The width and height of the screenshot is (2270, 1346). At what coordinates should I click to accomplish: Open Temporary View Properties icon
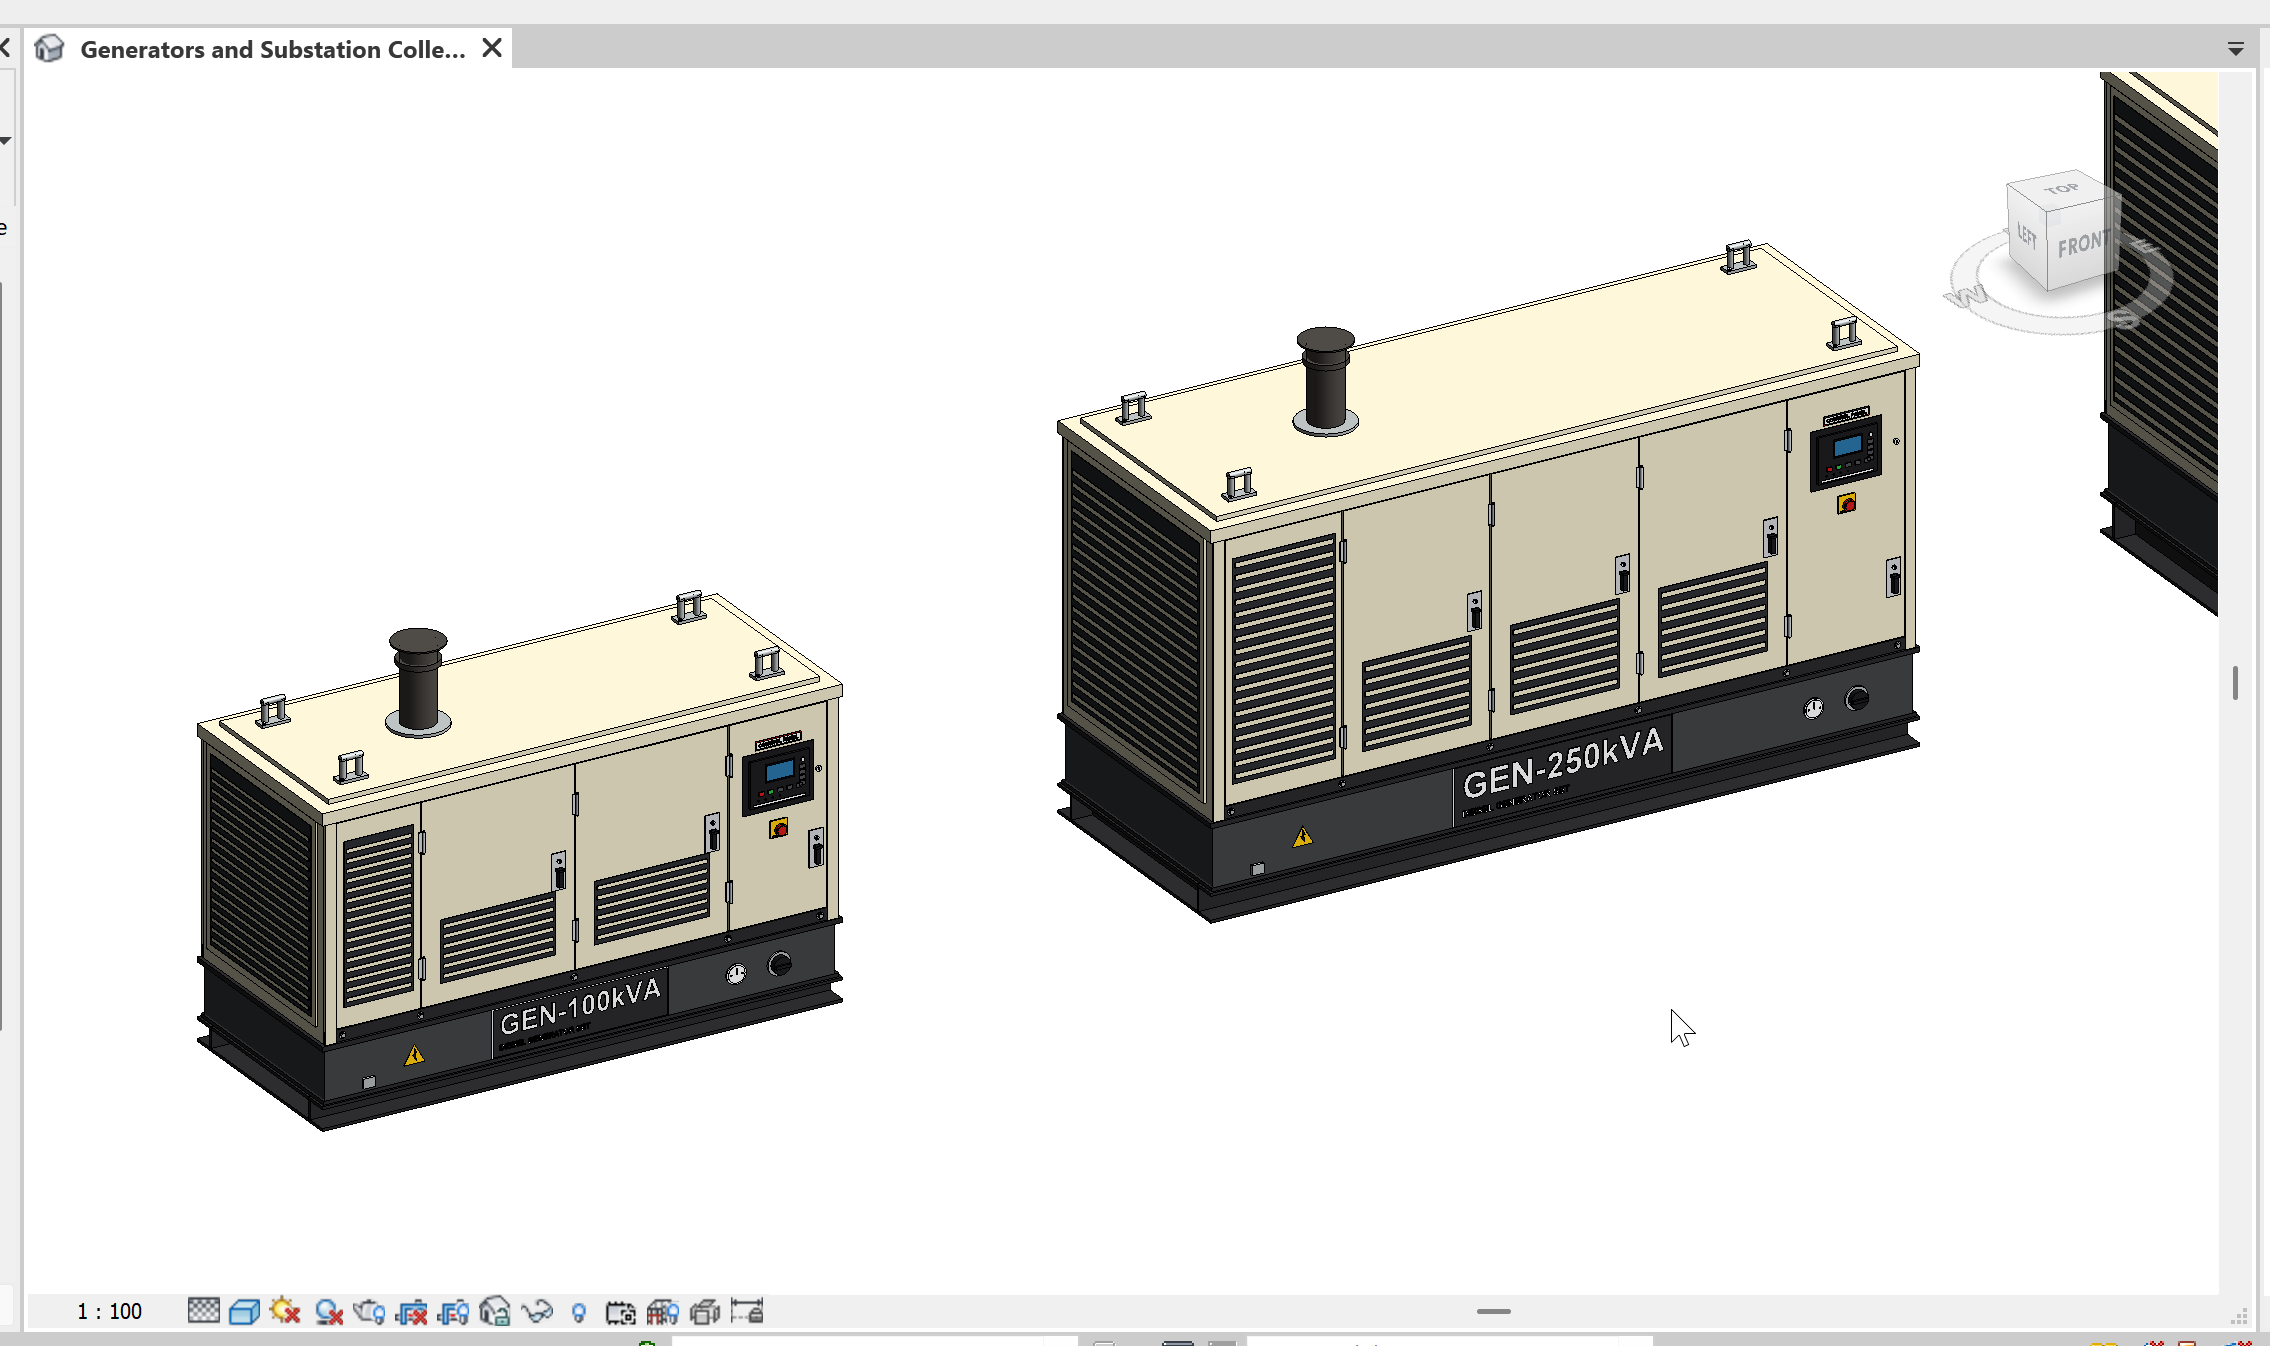tap(620, 1311)
